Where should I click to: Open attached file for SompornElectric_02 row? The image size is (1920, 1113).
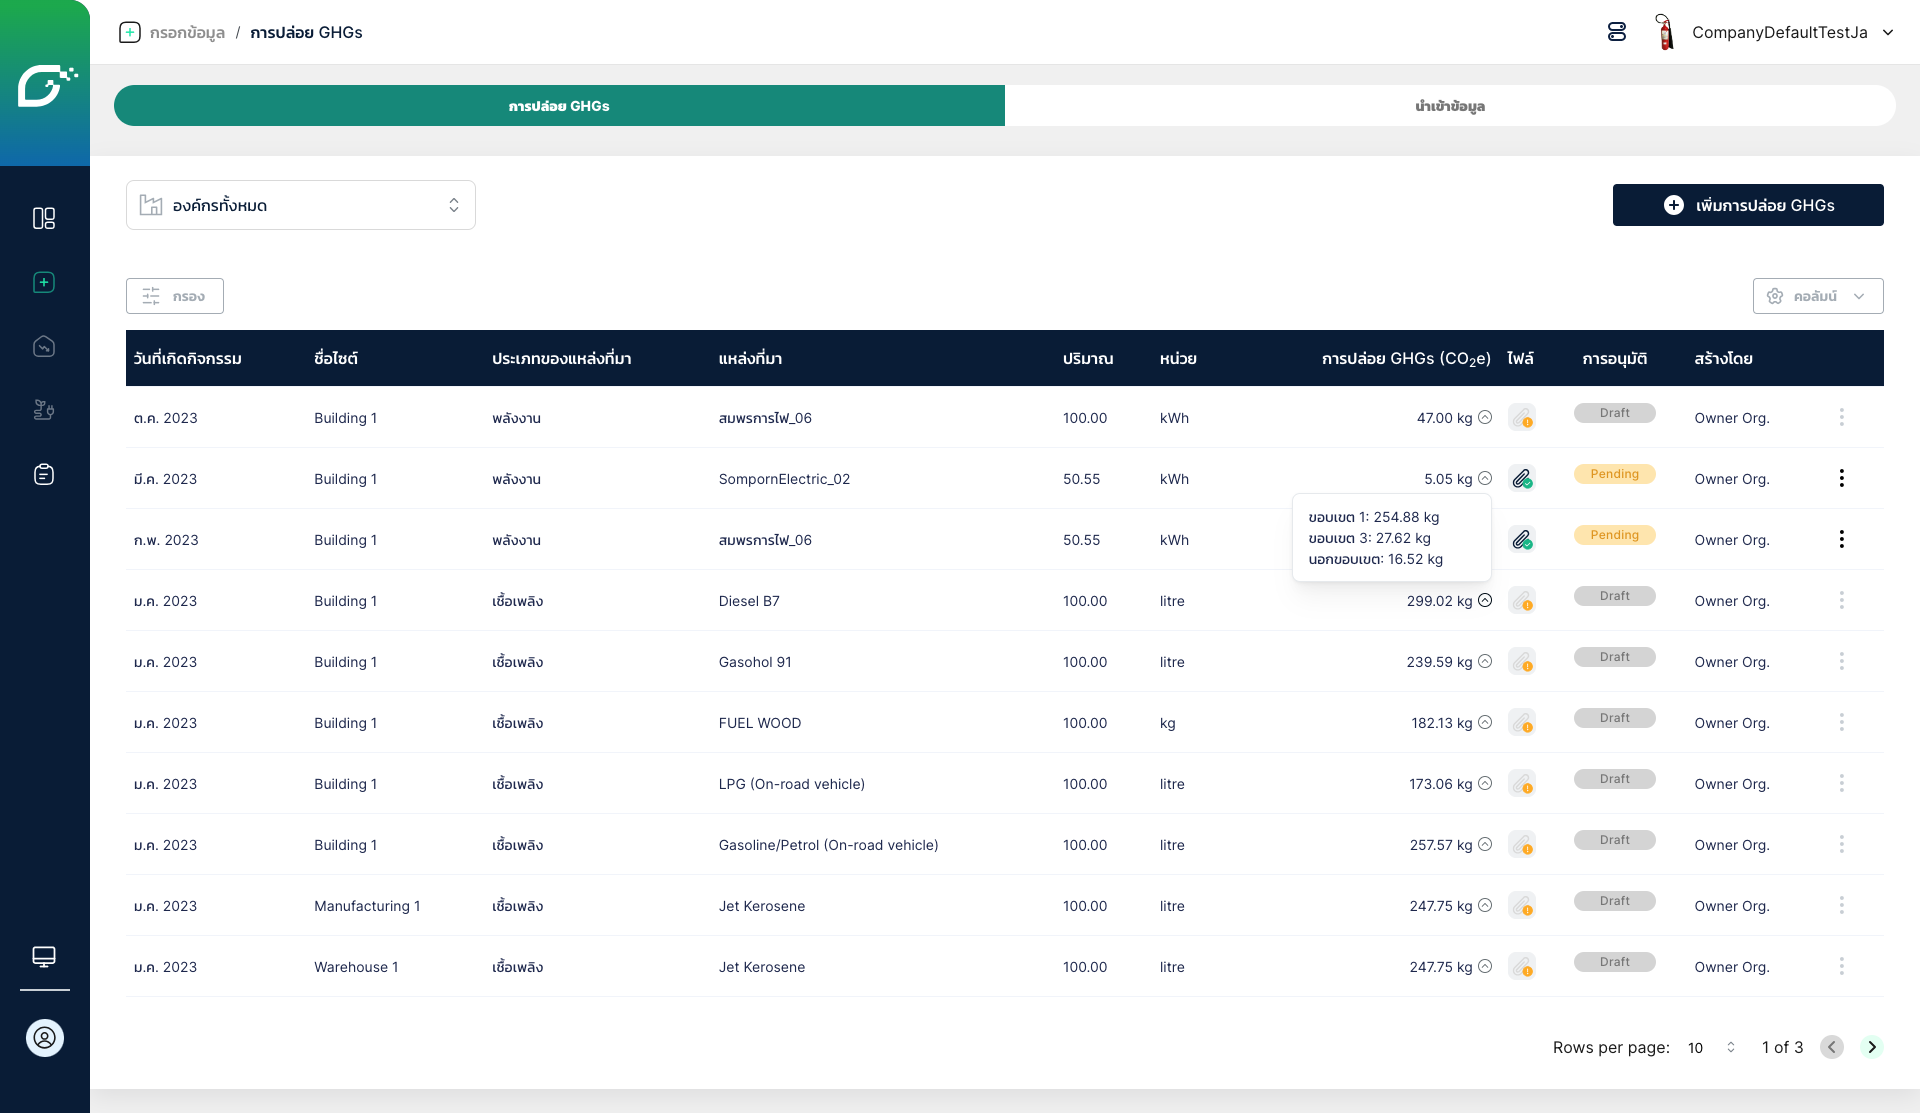pos(1522,479)
